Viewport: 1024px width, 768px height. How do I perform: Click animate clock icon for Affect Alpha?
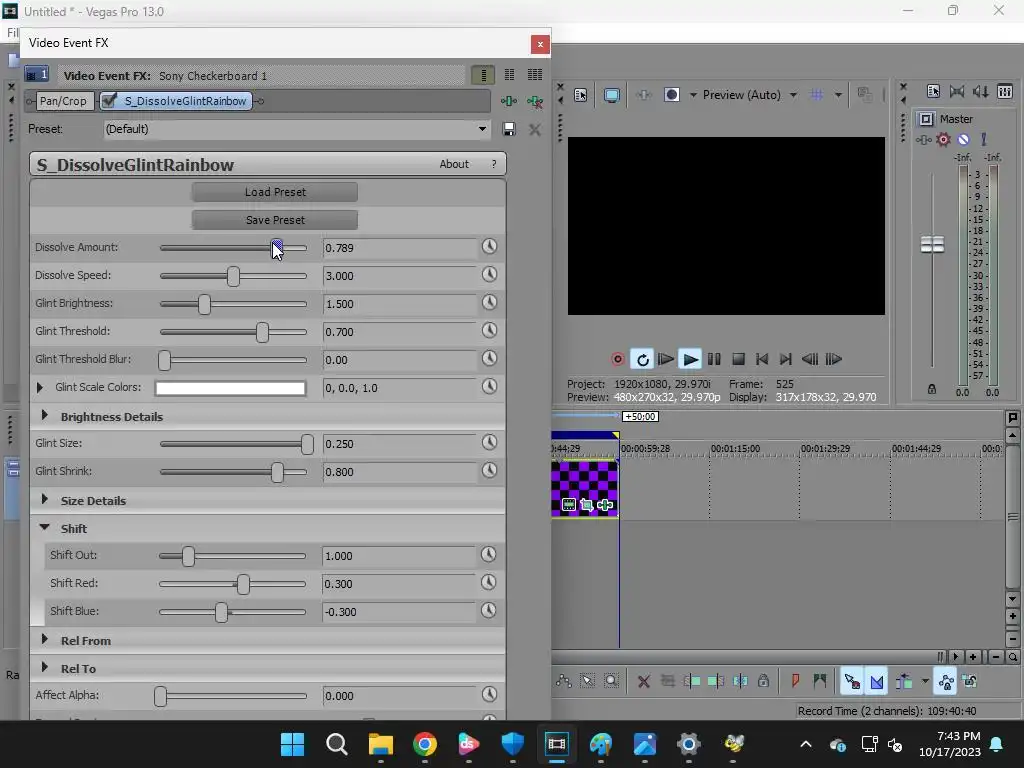point(489,694)
